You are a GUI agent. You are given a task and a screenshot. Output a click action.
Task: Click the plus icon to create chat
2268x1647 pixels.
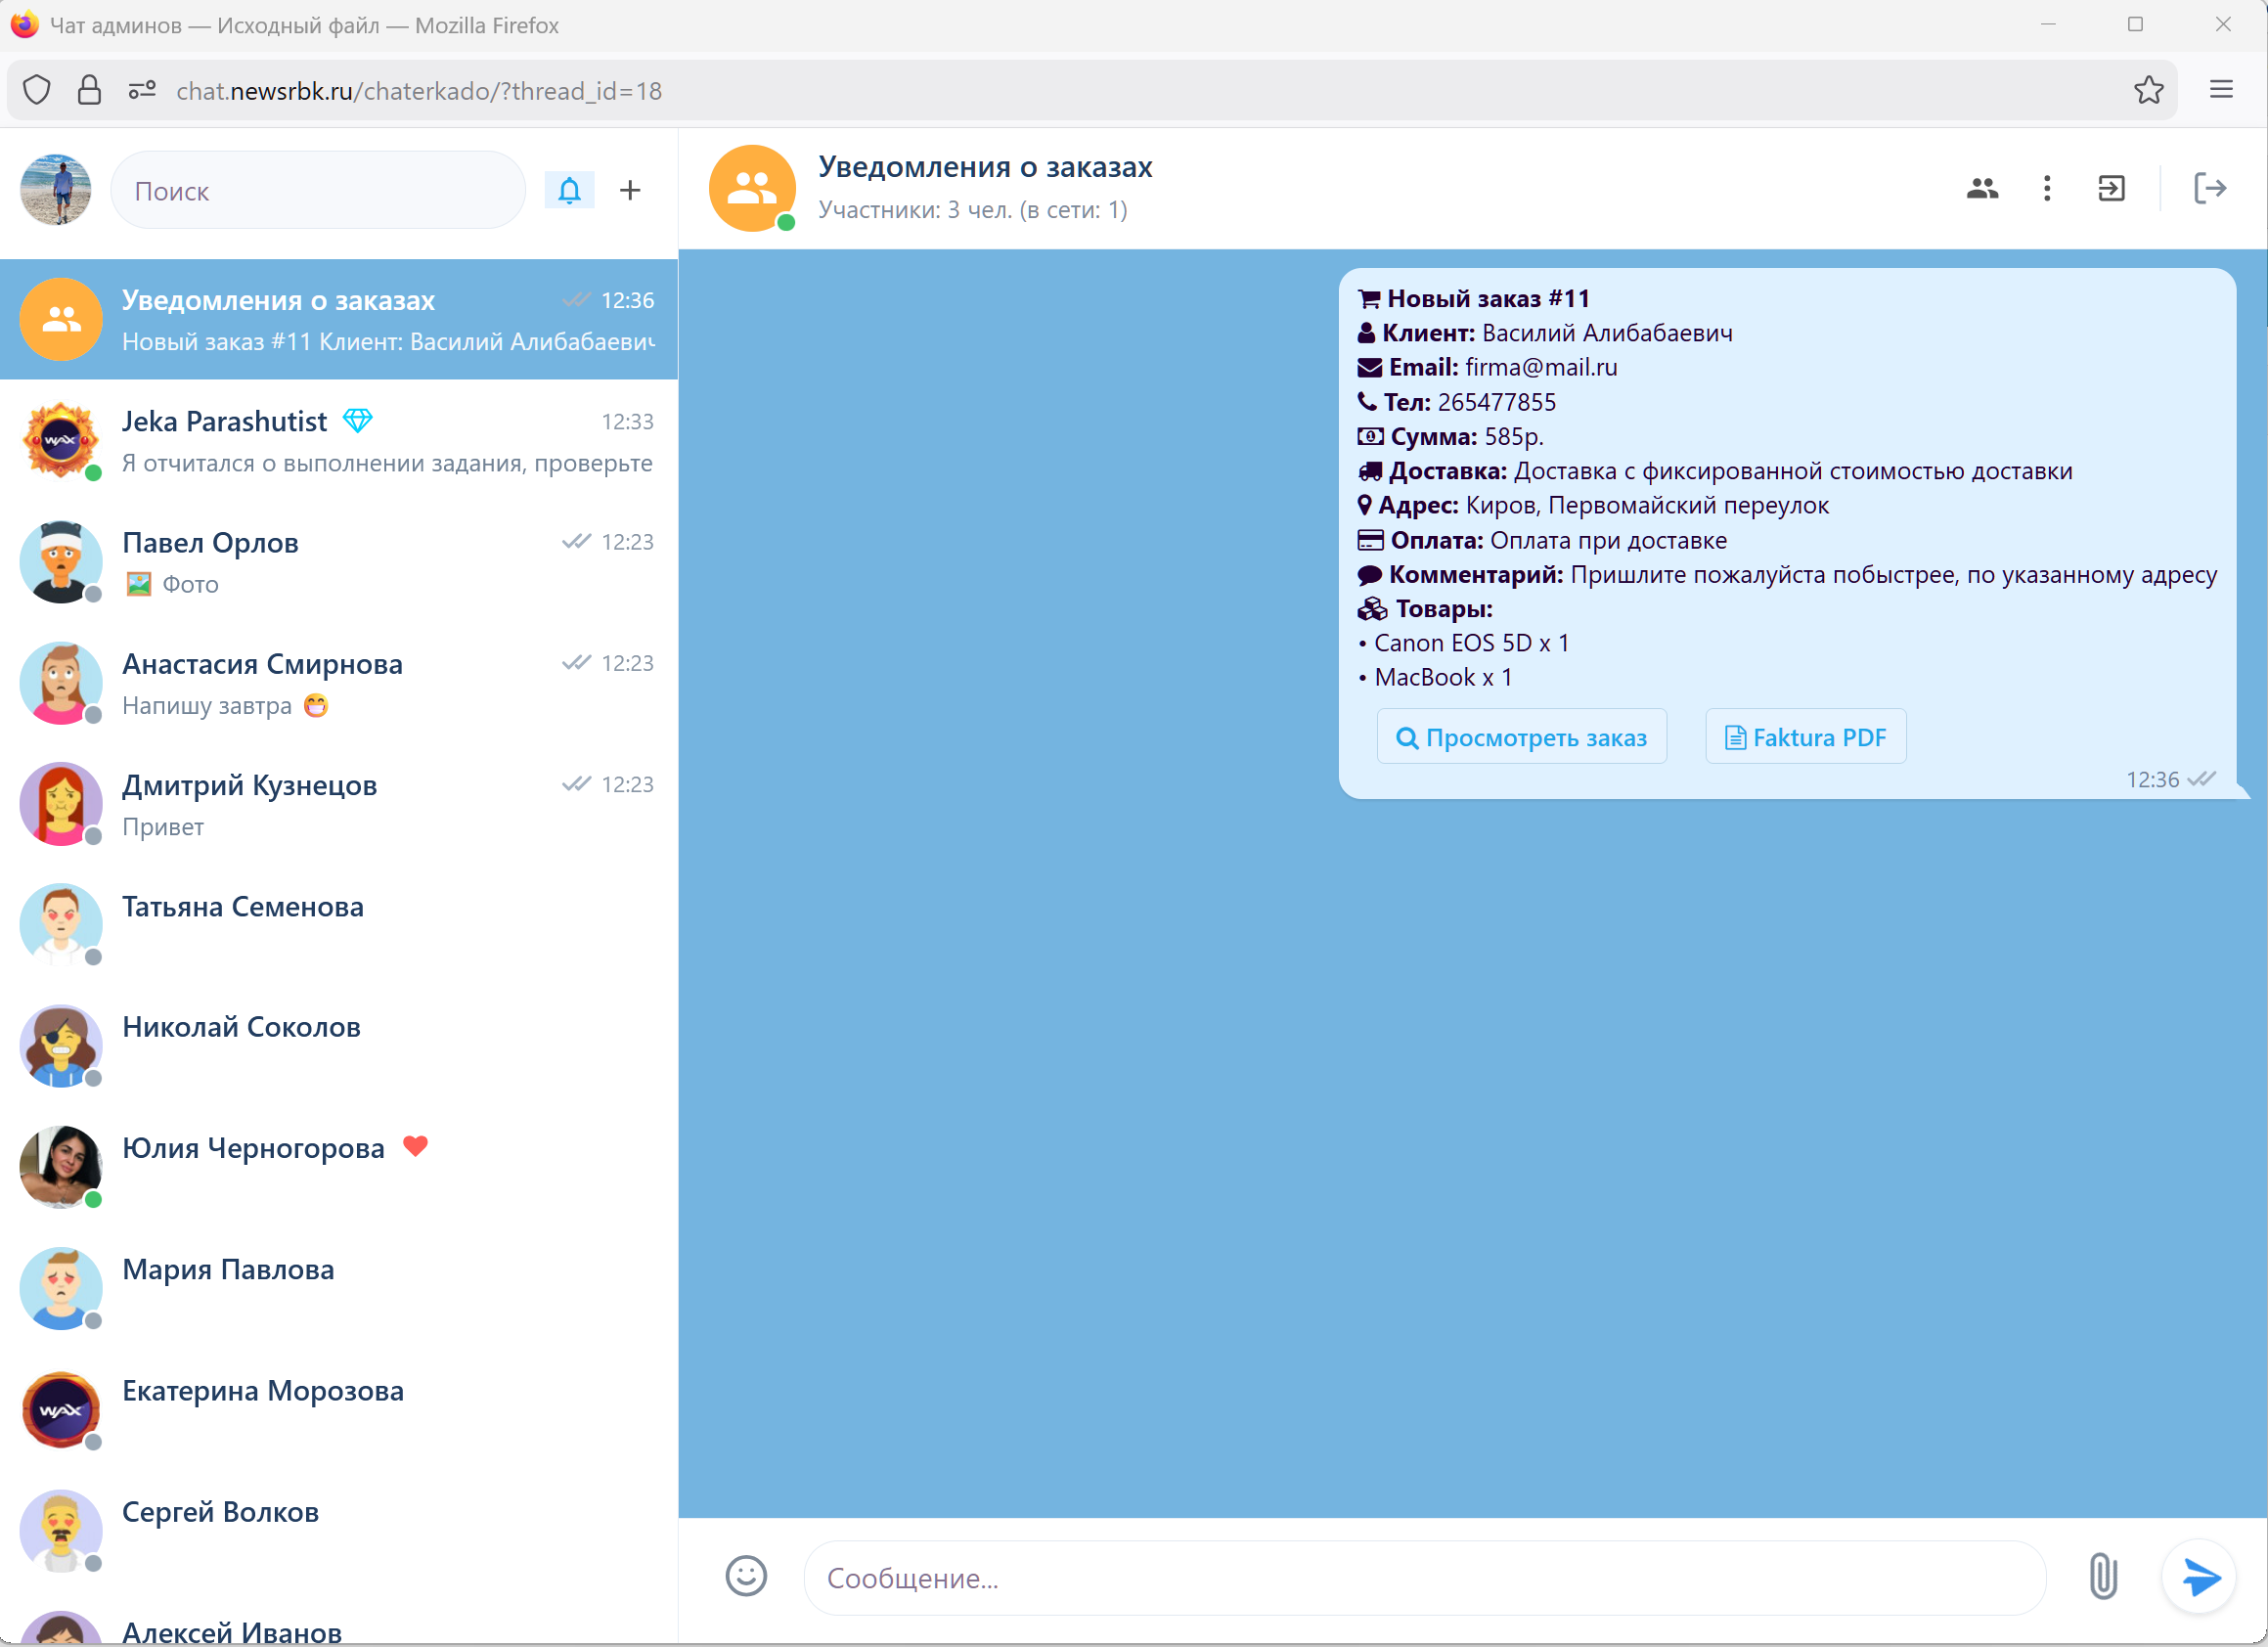630,190
